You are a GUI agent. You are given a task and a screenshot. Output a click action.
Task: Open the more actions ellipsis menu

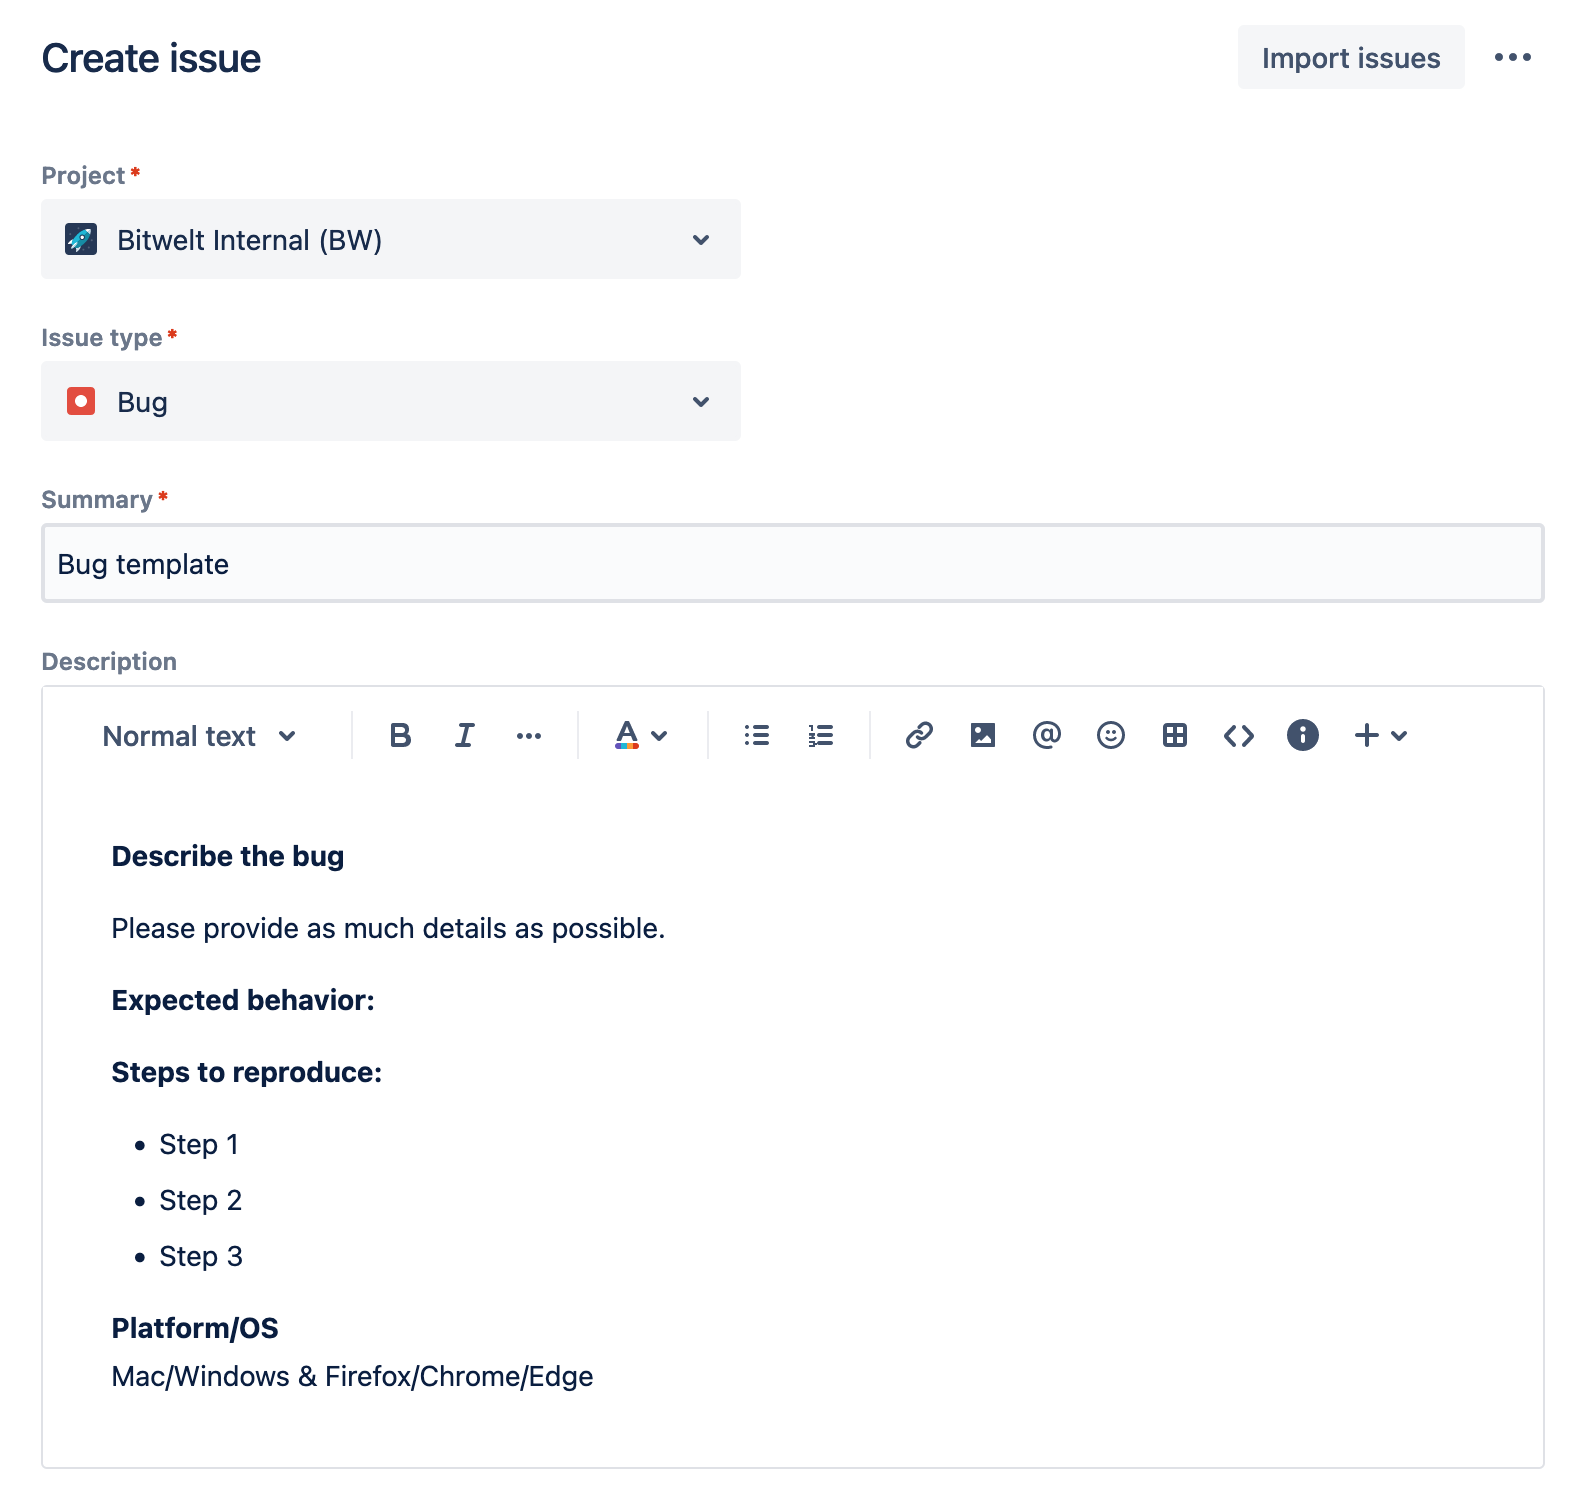click(1512, 58)
